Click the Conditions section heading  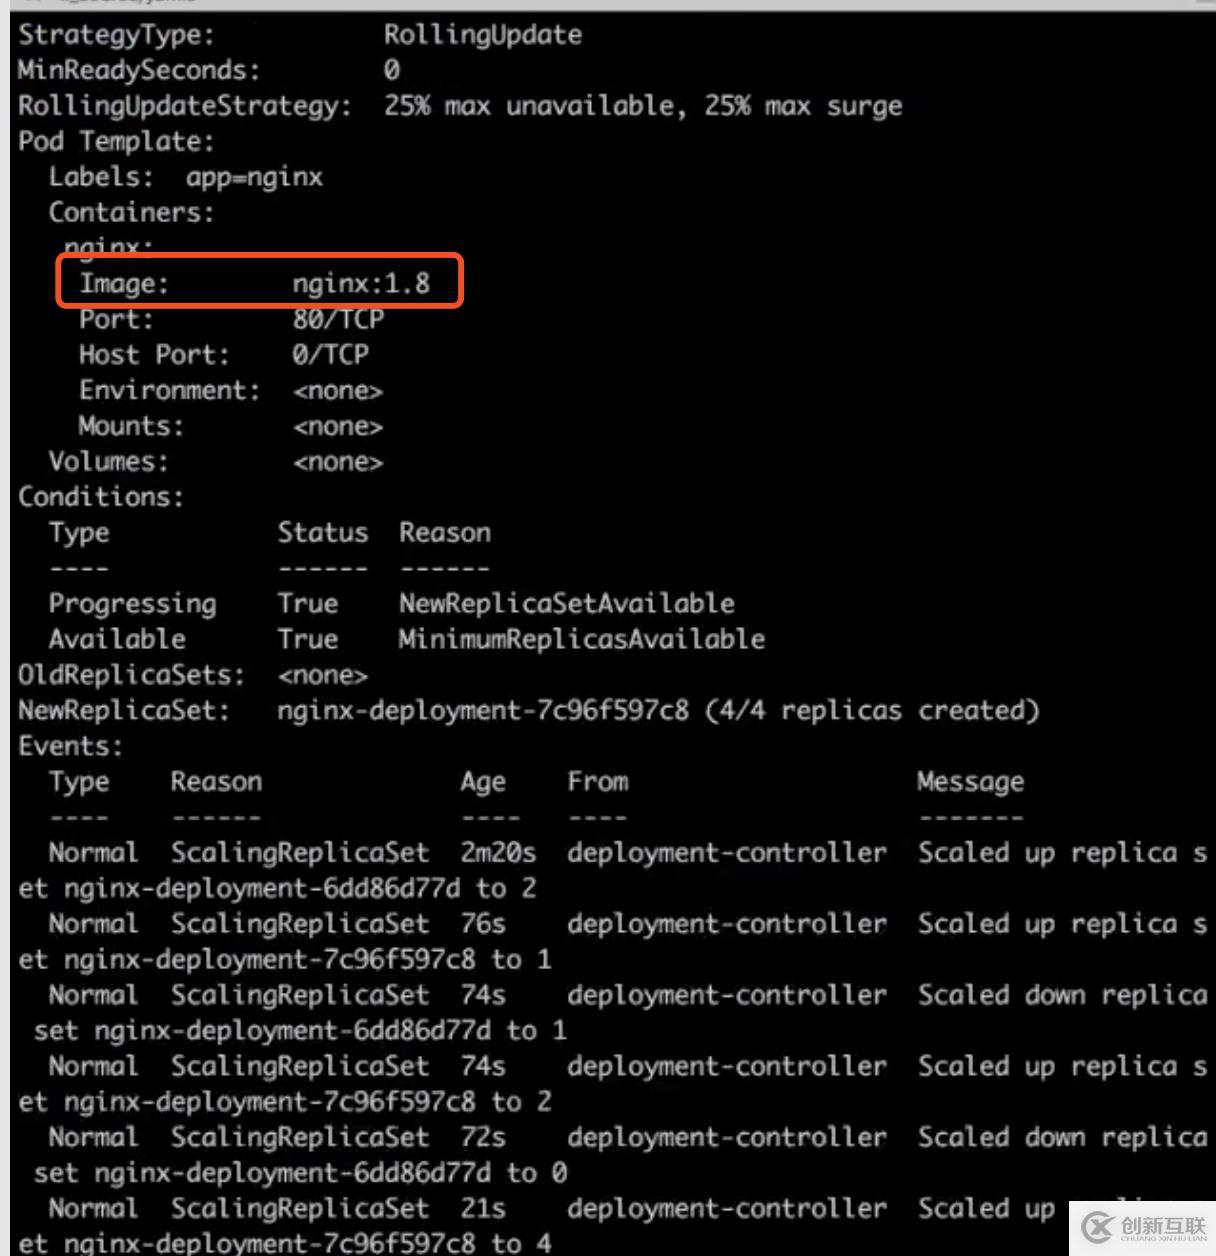[101, 497]
